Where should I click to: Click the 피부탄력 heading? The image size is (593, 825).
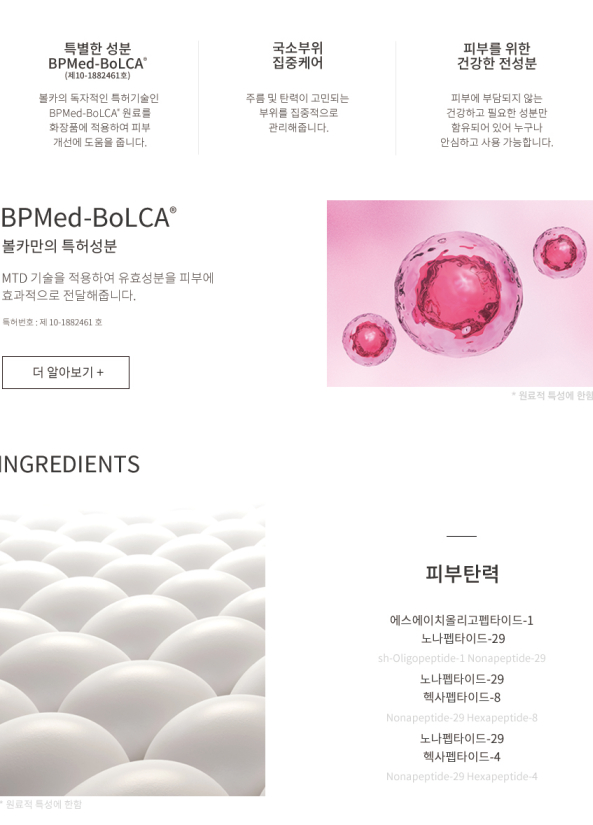(462, 574)
